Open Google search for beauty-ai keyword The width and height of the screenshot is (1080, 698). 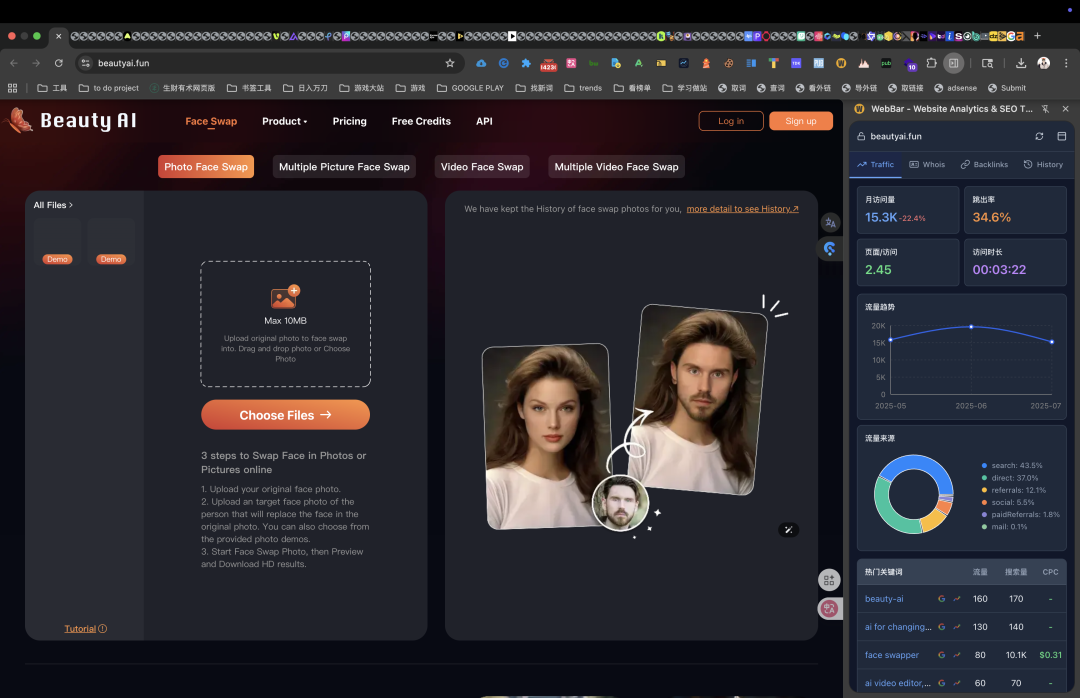click(x=942, y=599)
